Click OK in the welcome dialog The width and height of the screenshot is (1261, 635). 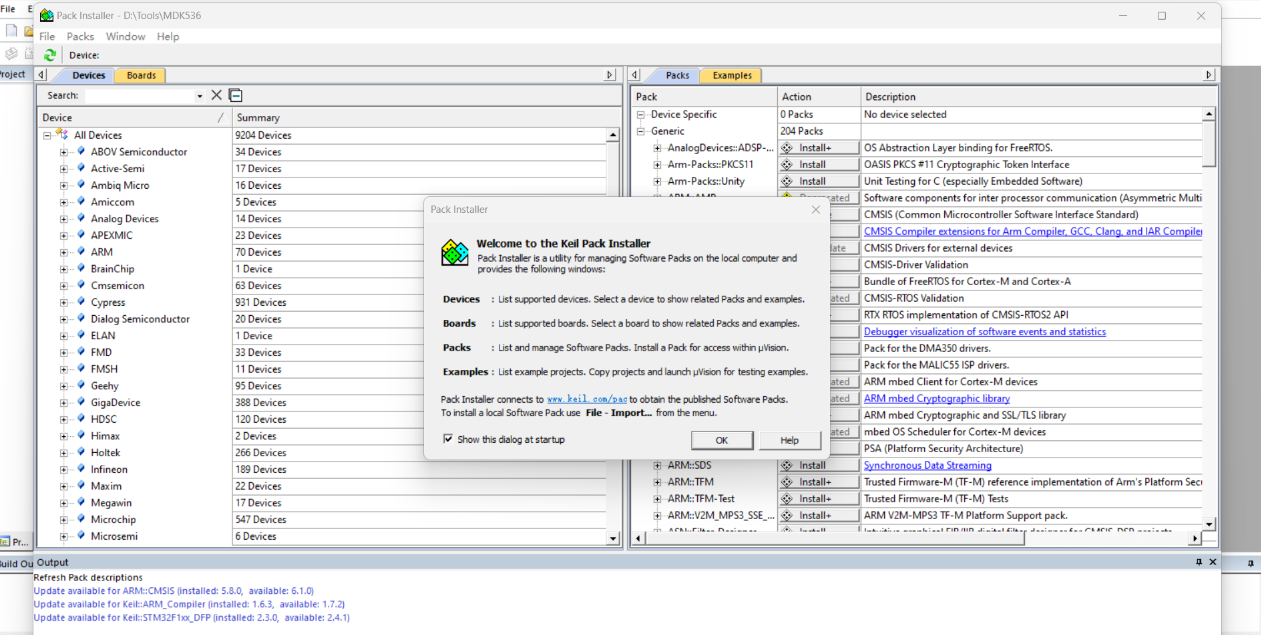click(721, 440)
